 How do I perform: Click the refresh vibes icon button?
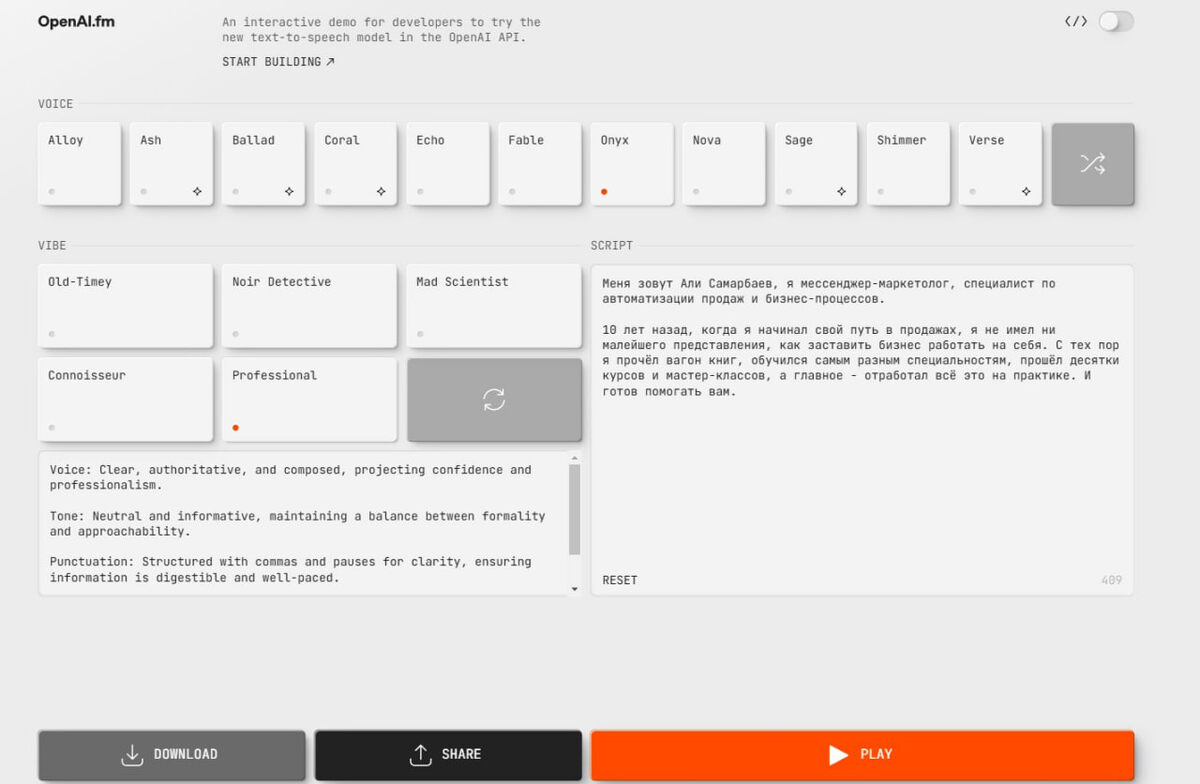(x=494, y=400)
